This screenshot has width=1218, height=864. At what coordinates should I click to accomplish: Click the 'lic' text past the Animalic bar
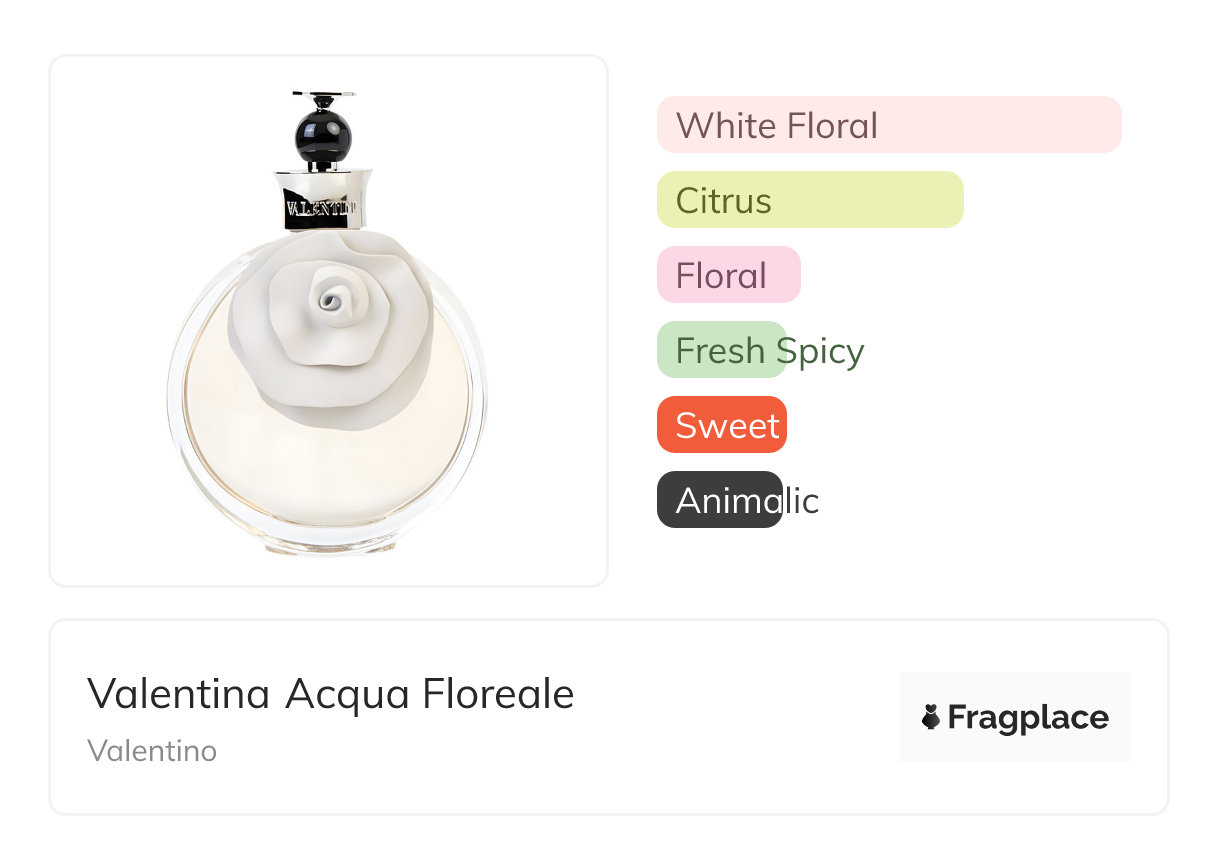pos(802,500)
